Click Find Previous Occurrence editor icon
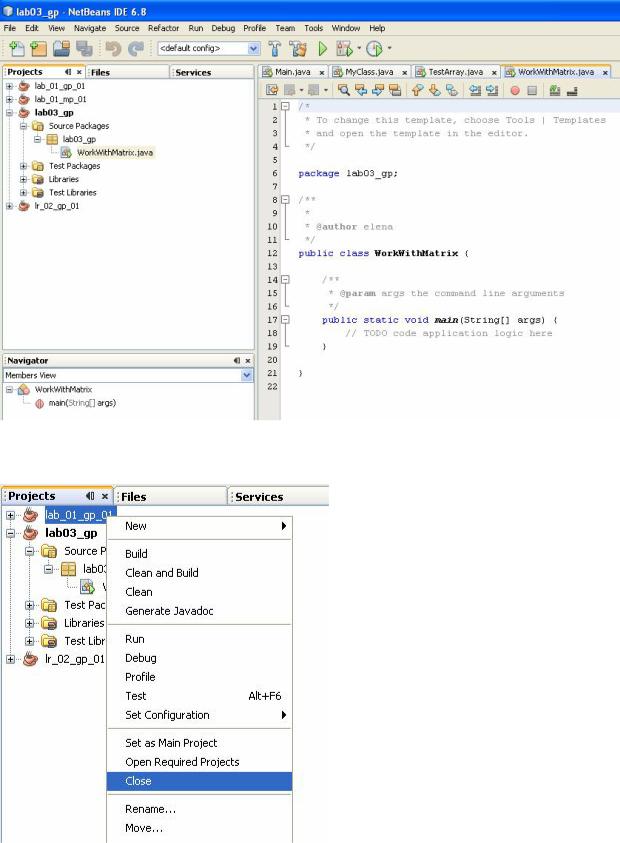 click(361, 90)
